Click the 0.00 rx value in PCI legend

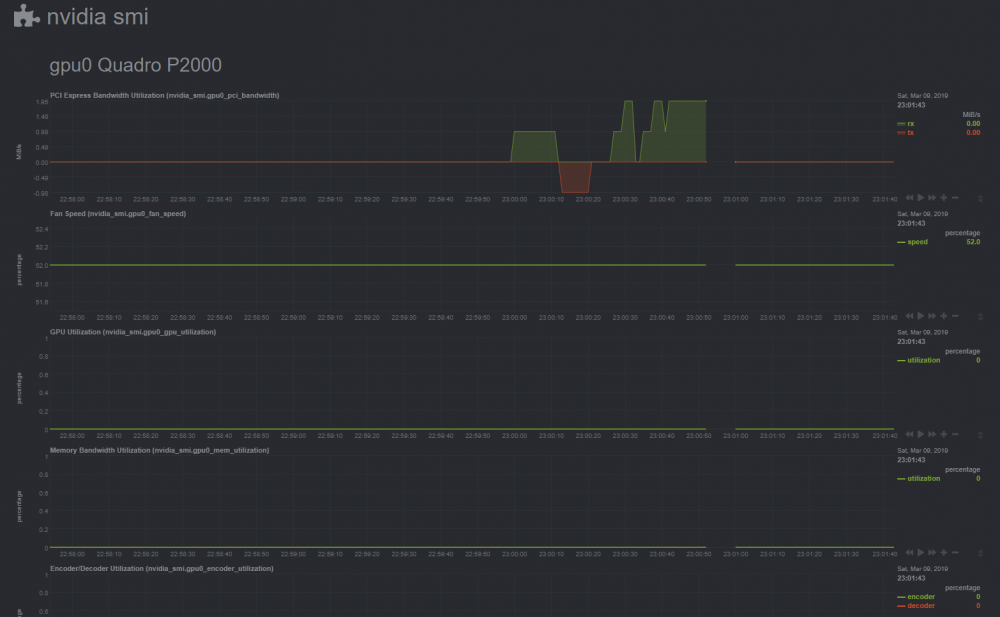click(973, 124)
